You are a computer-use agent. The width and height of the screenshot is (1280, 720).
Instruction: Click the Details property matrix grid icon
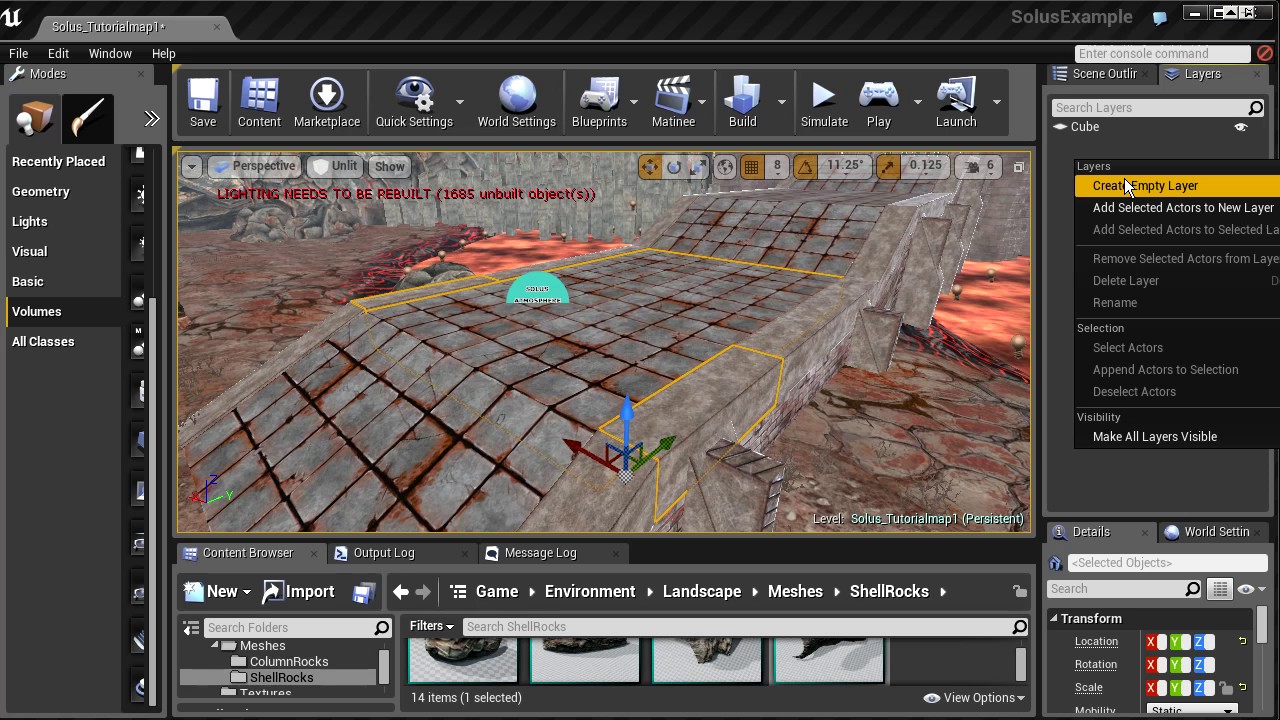1220,589
